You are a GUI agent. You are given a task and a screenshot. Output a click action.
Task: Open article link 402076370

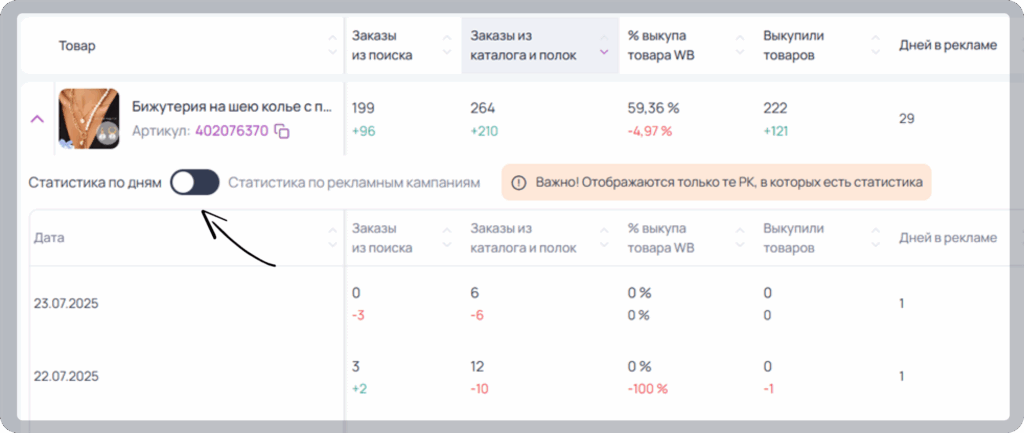point(232,131)
